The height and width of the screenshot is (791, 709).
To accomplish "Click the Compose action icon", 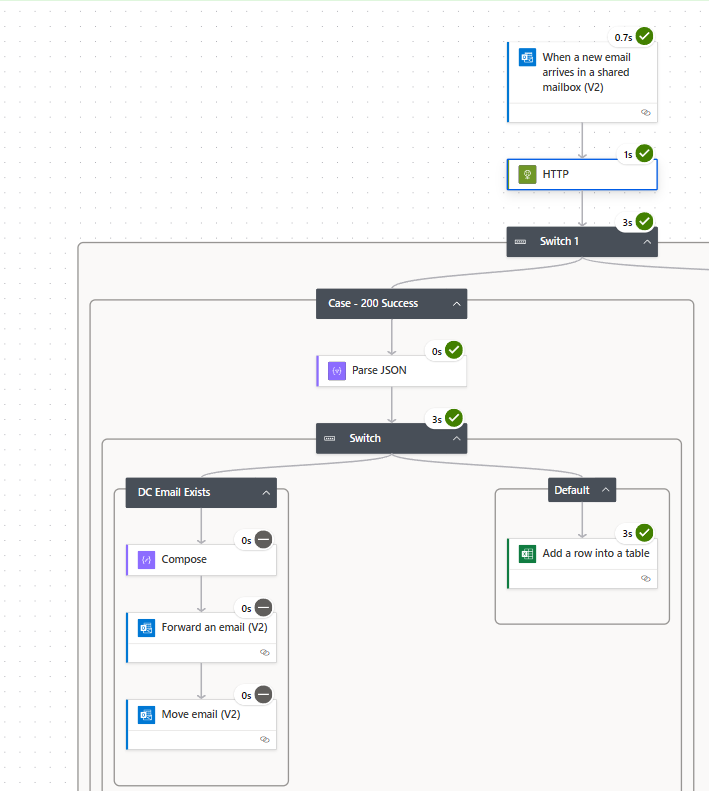I will (x=146, y=560).
